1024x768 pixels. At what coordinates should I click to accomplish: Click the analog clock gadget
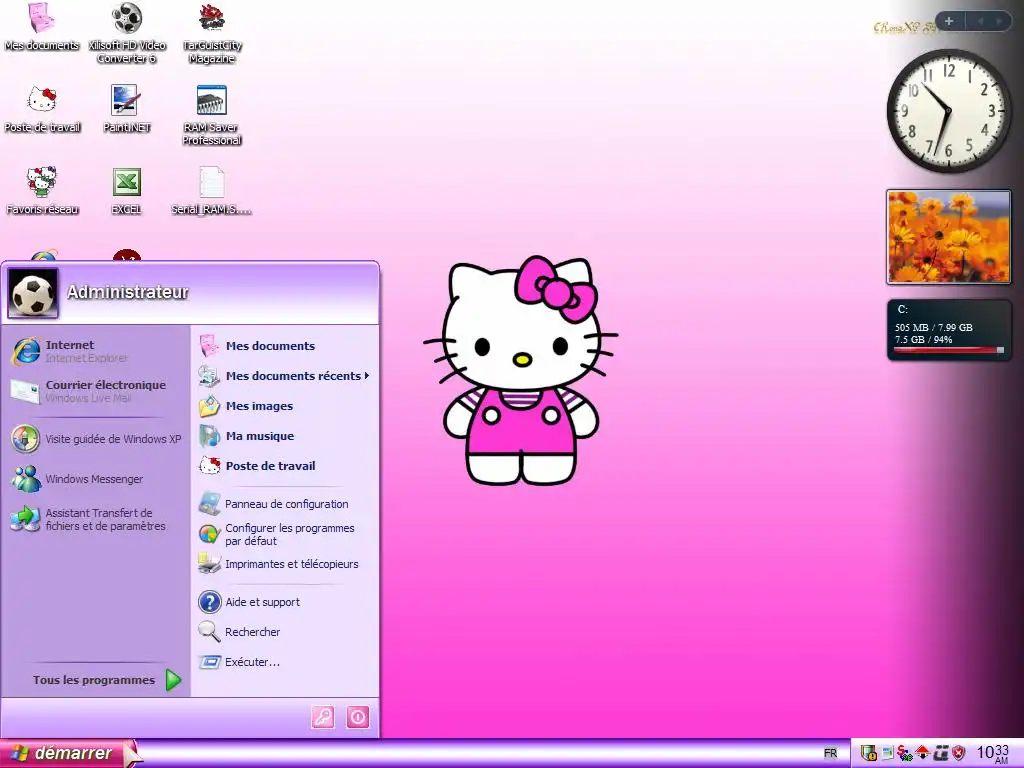tap(948, 111)
